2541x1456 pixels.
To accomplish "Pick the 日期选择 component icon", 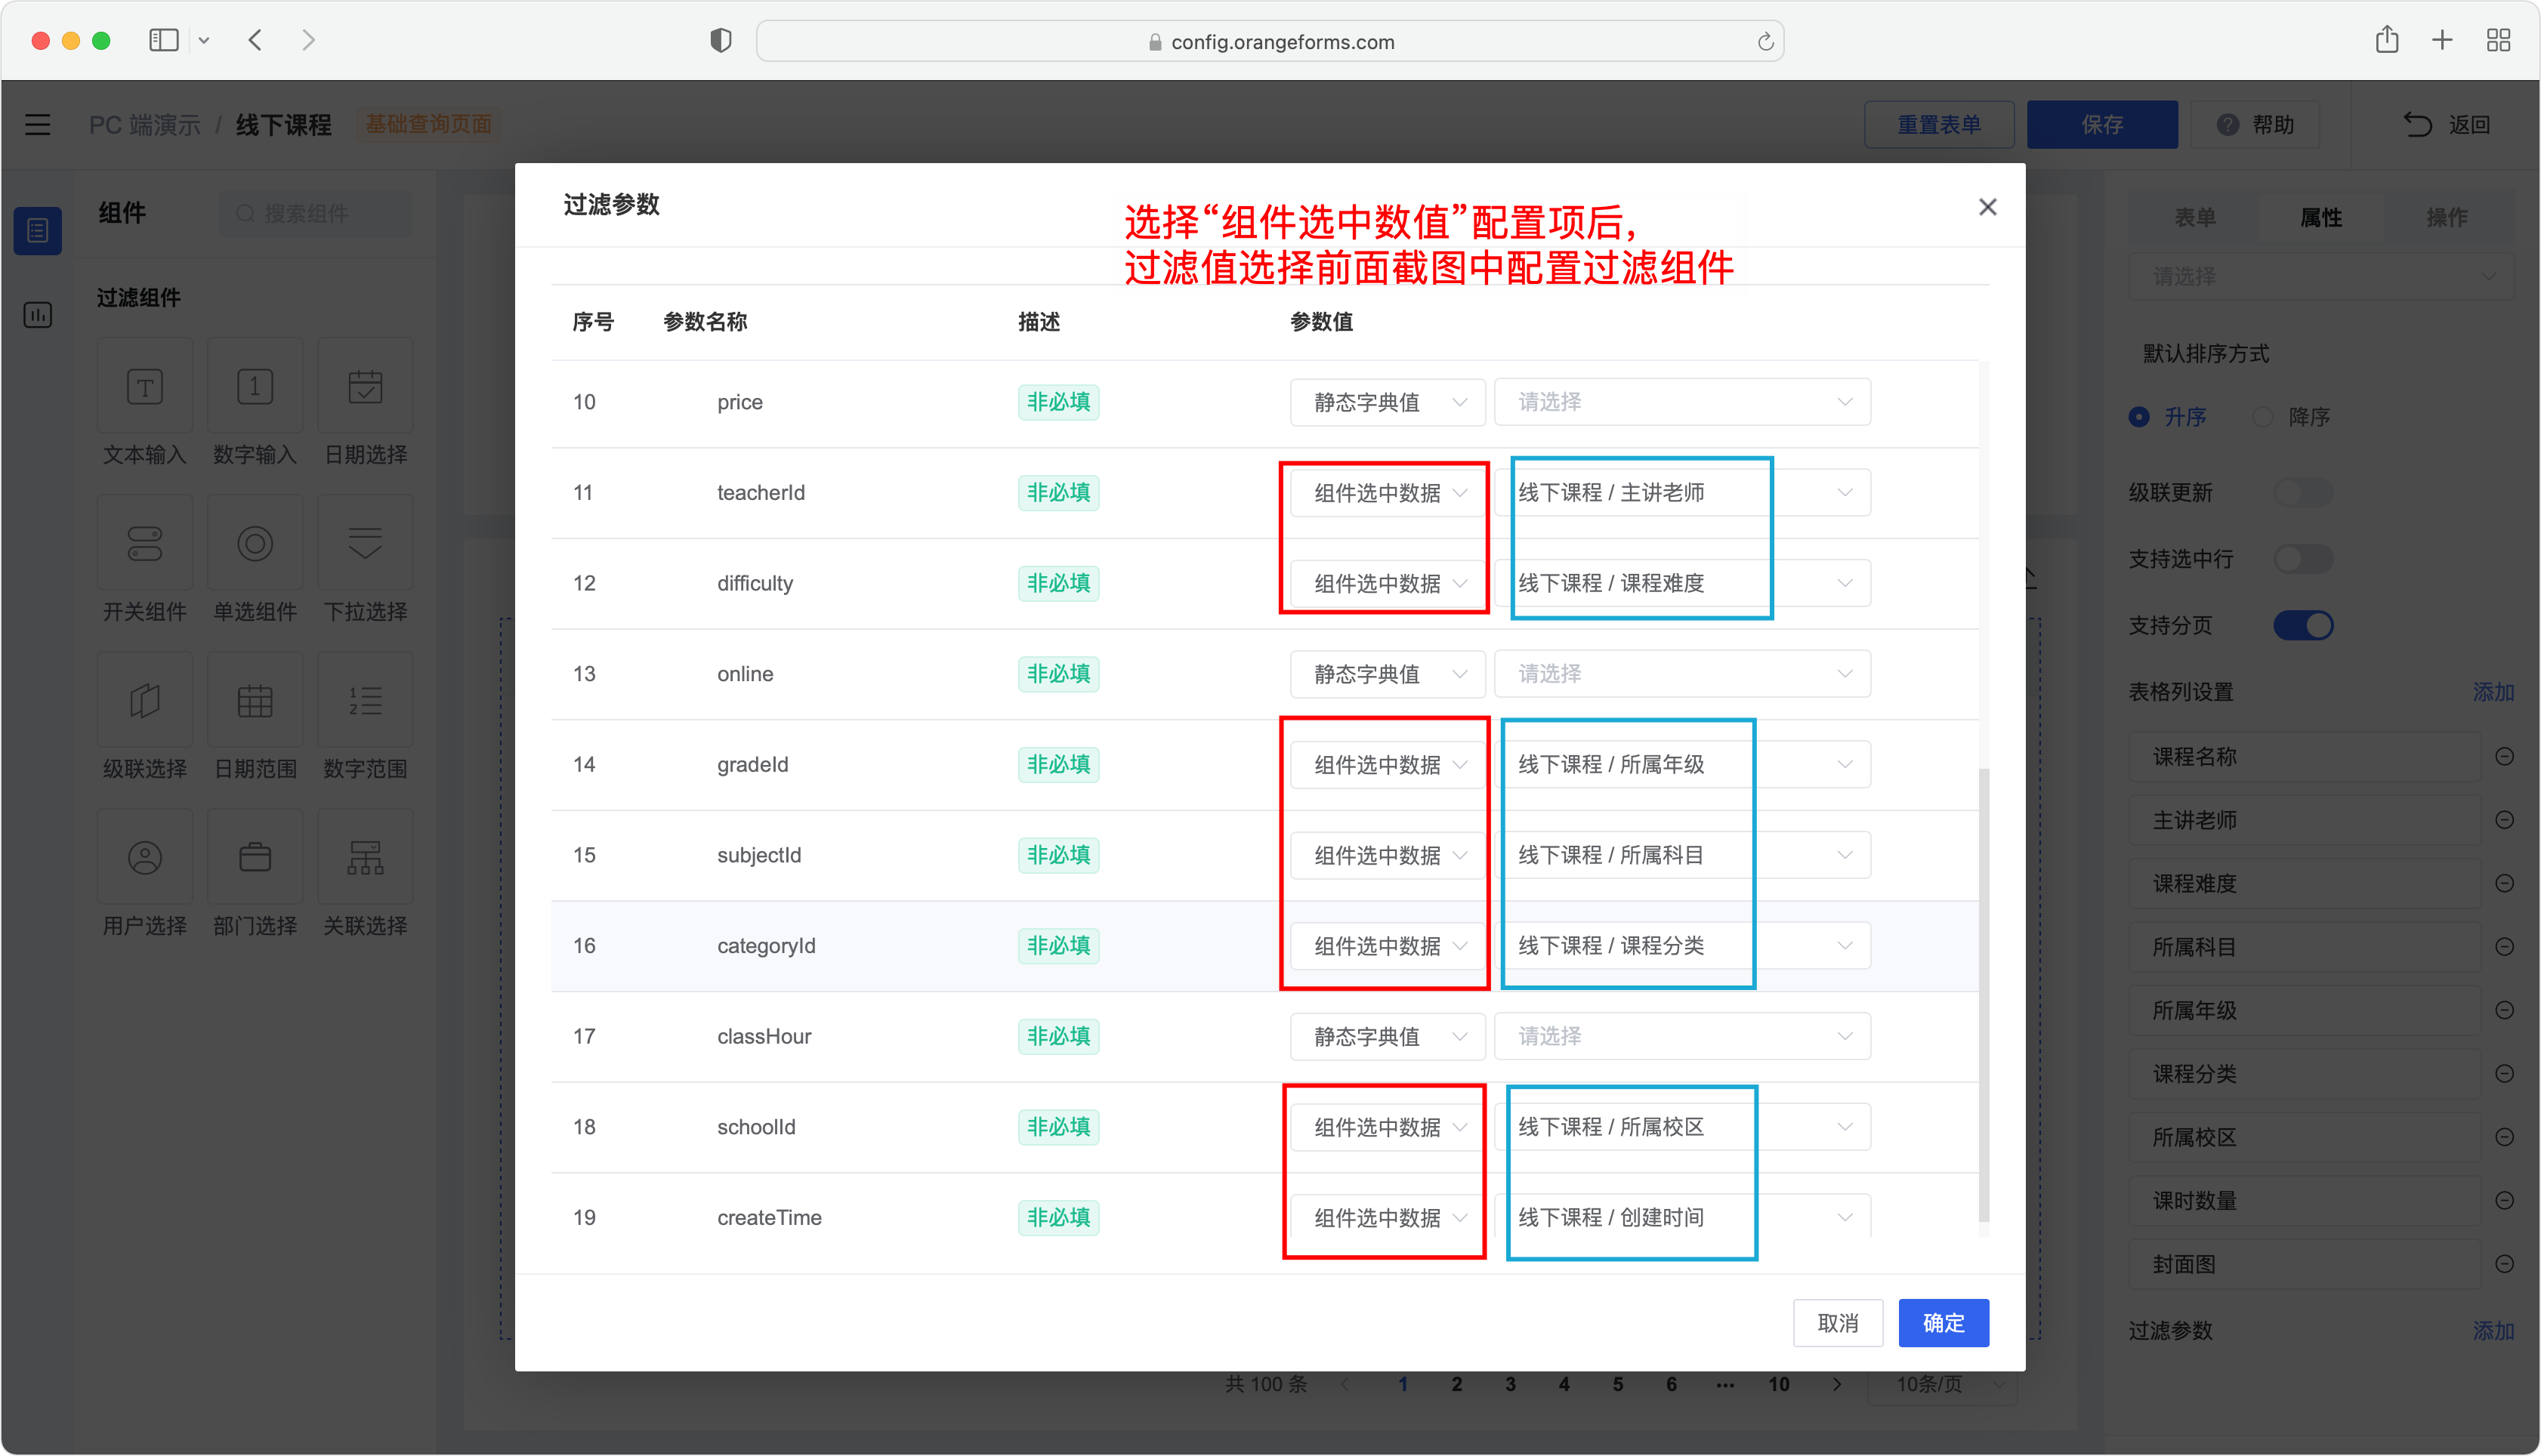I will tap(365, 386).
